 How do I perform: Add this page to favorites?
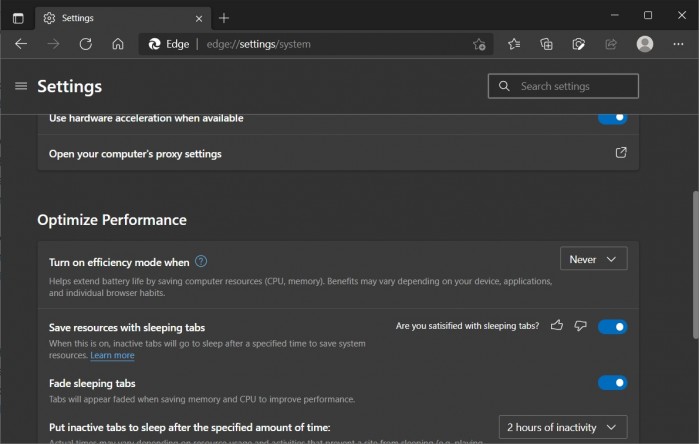(479, 44)
